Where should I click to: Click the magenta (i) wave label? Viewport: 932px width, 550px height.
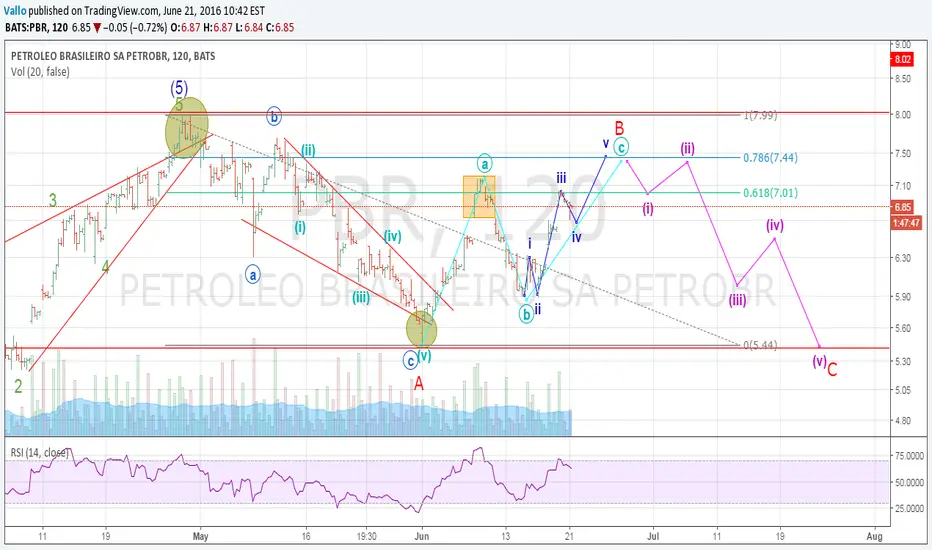click(x=648, y=209)
